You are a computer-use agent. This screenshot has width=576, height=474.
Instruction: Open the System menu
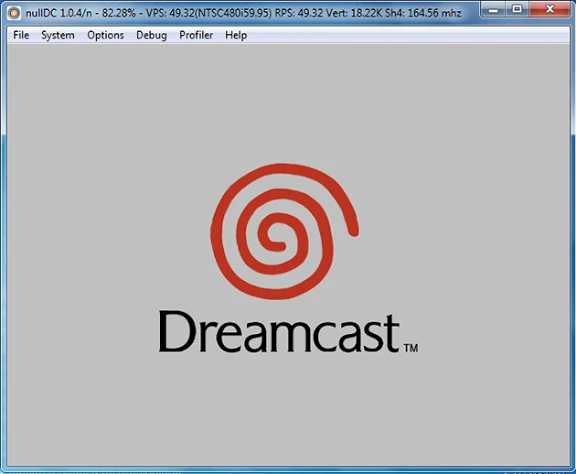click(x=58, y=35)
